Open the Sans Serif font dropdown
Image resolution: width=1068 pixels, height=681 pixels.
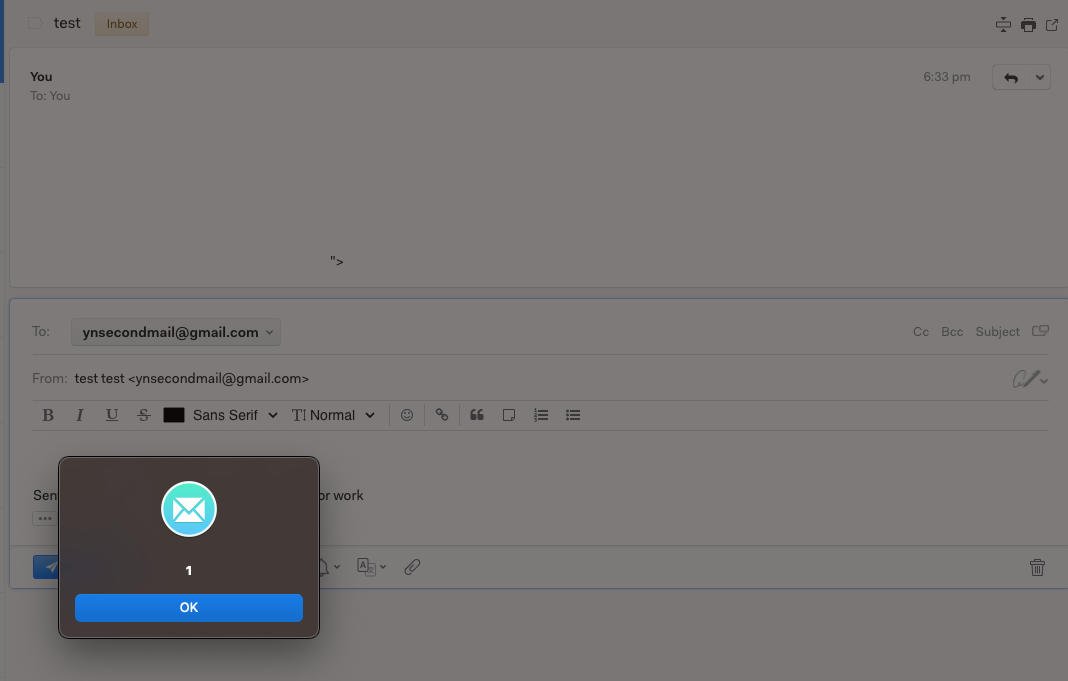[235, 415]
